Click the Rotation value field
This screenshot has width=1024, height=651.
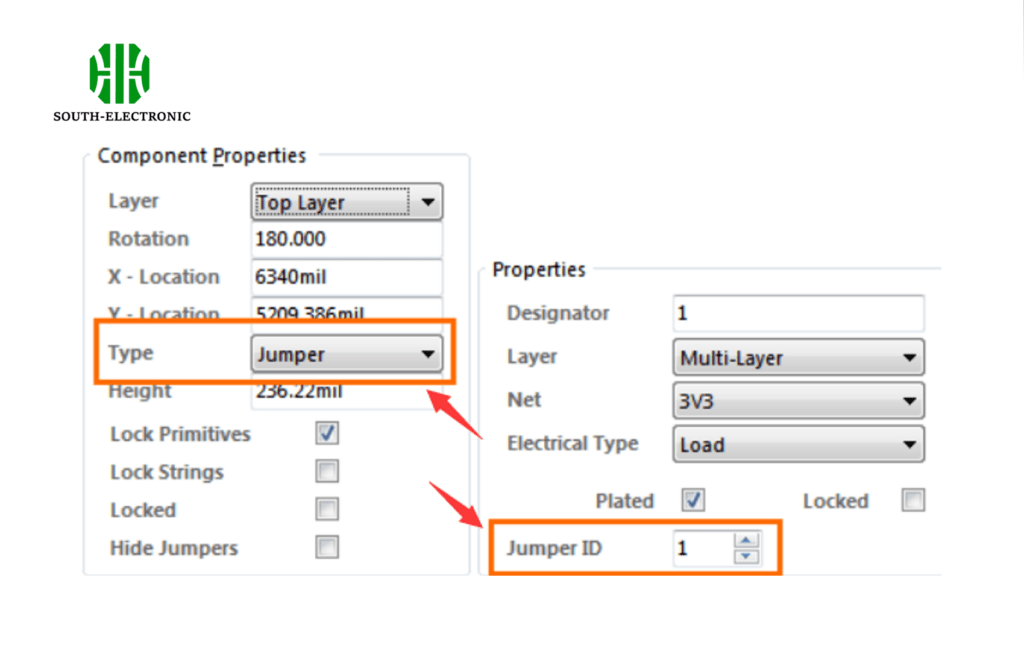coord(346,240)
